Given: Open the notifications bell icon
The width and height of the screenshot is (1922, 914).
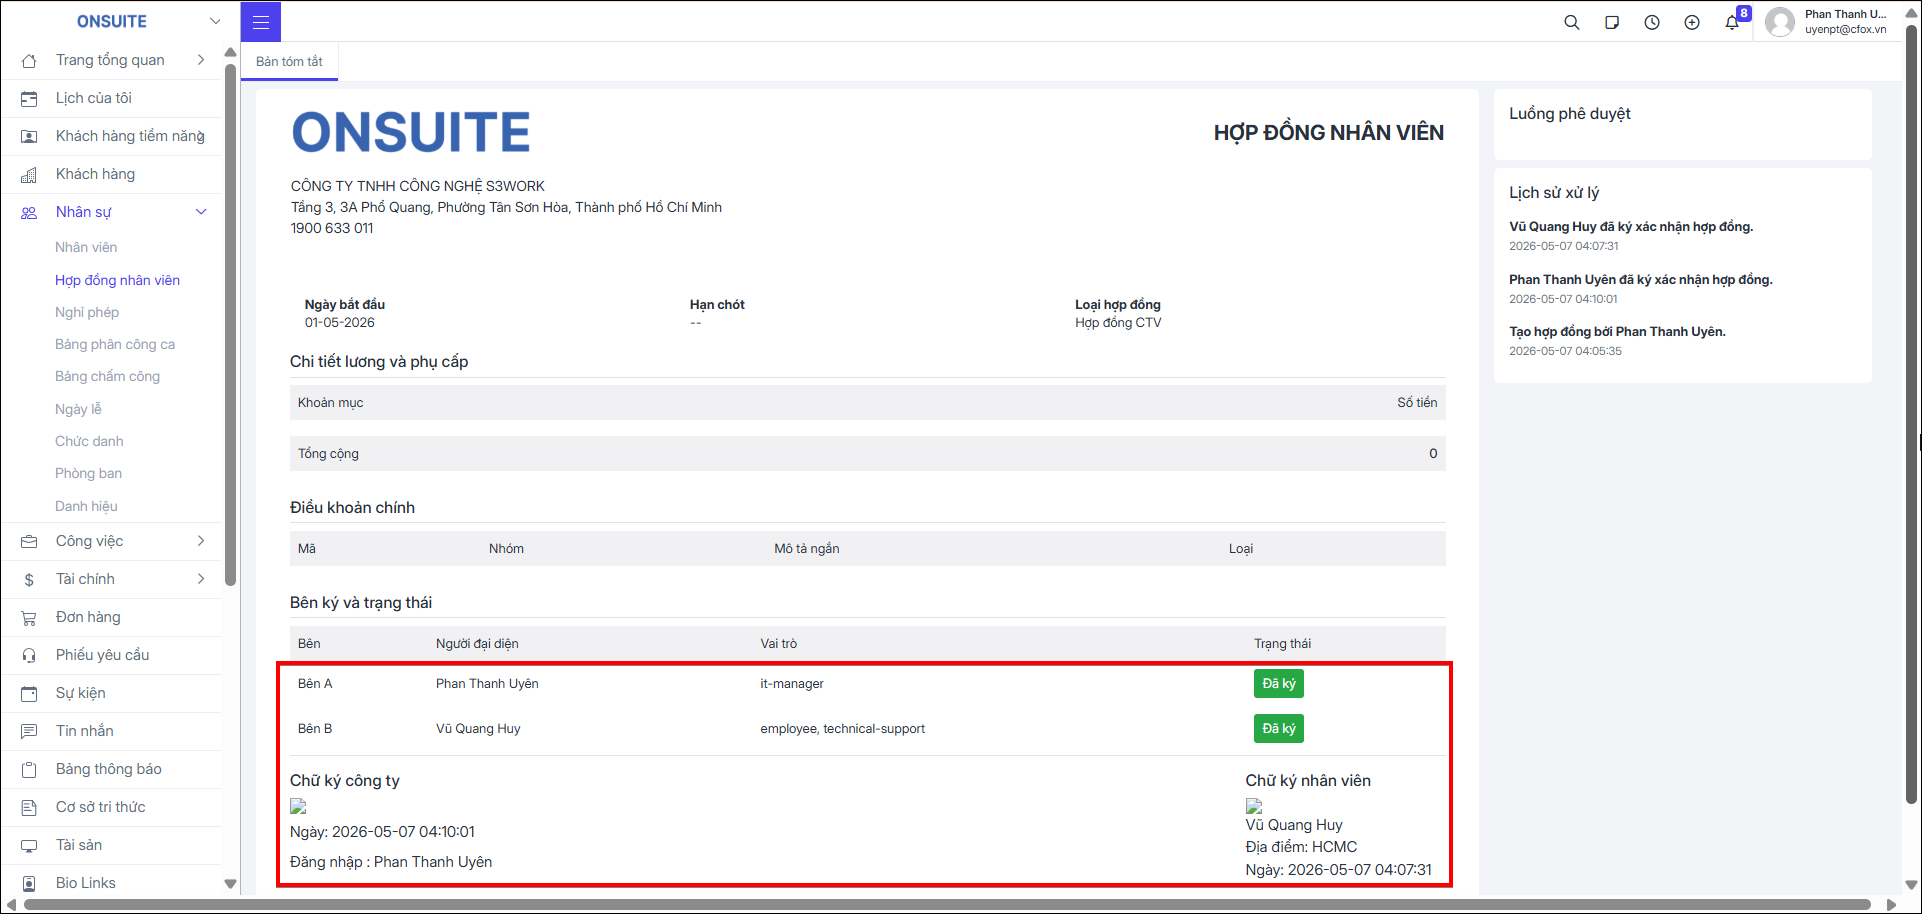Looking at the screenshot, I should click(x=1732, y=22).
